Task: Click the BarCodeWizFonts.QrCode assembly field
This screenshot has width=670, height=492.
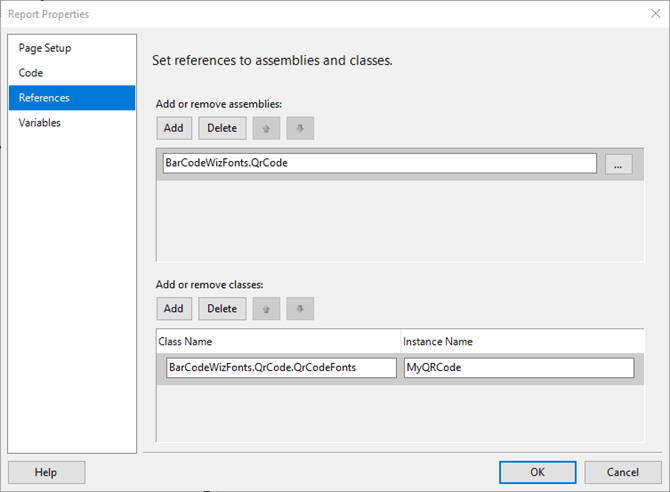Action: click(x=379, y=163)
